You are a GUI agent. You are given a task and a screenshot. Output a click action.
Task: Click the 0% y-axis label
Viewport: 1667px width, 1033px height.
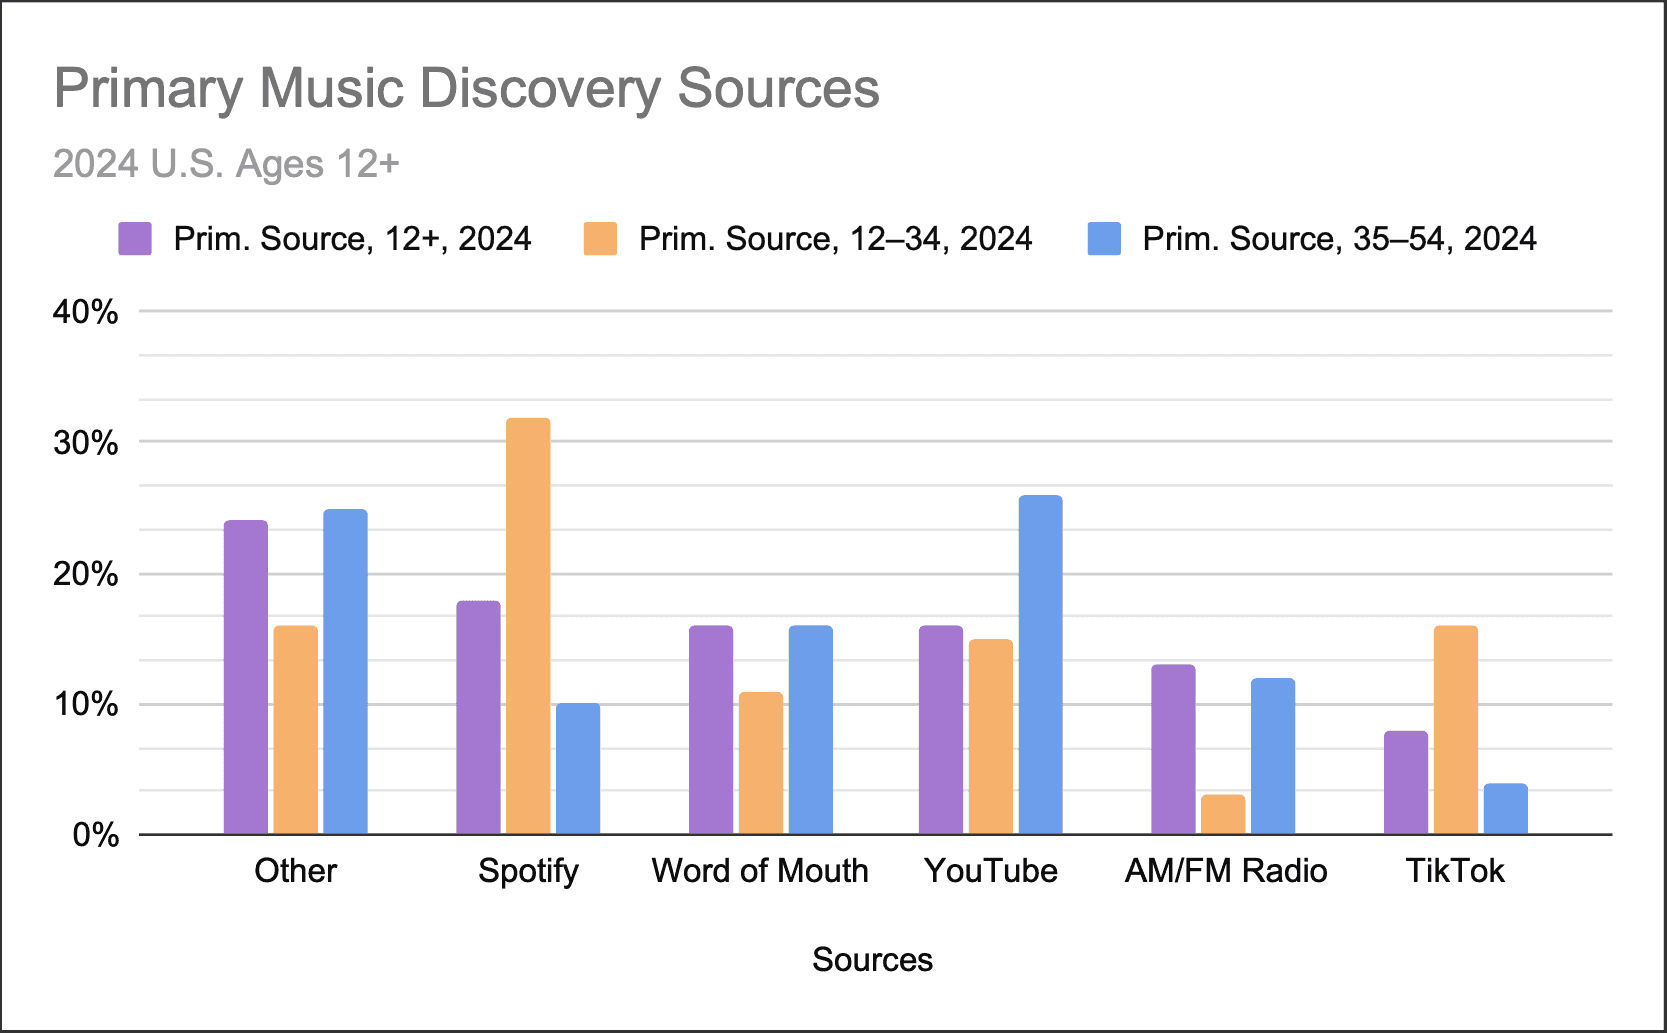(96, 835)
